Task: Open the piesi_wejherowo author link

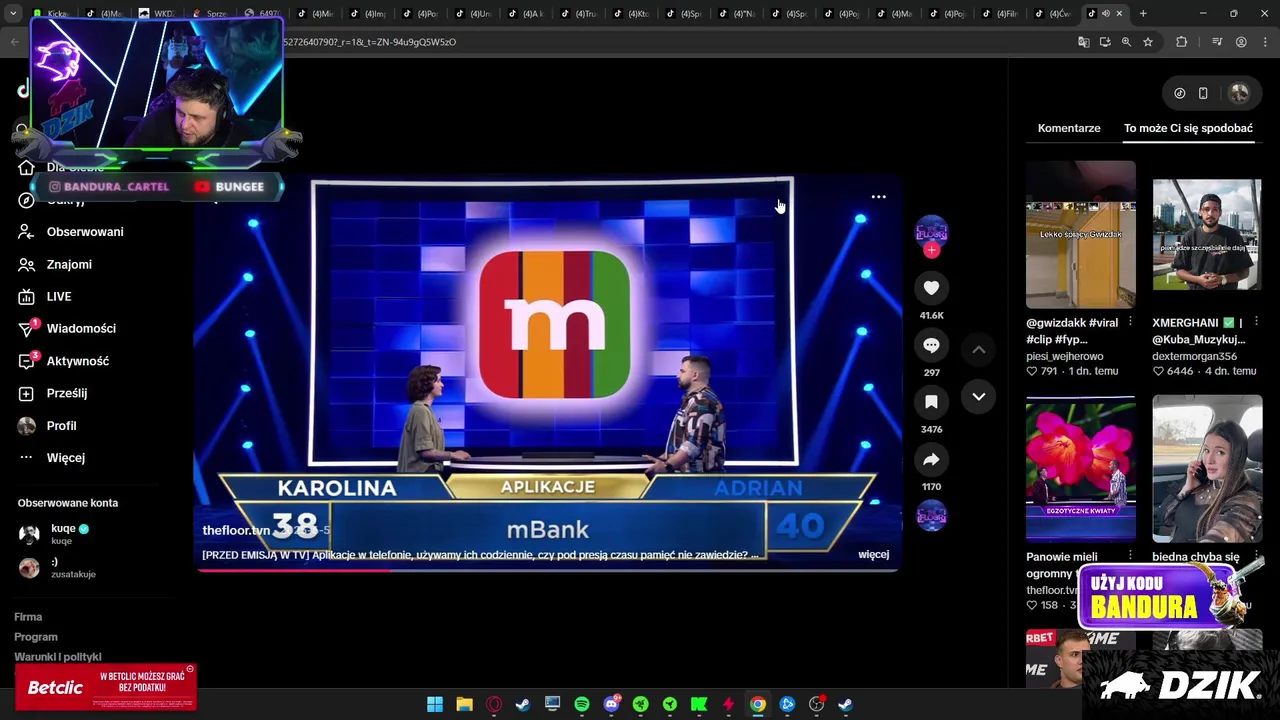Action: pyautogui.click(x=1065, y=356)
